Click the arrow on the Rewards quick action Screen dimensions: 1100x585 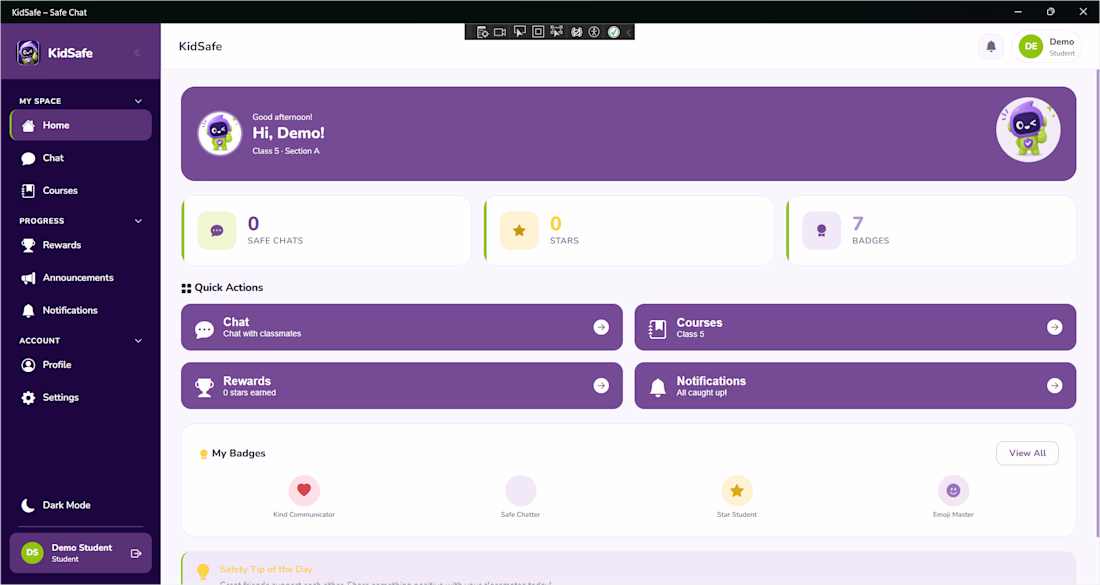pos(601,385)
